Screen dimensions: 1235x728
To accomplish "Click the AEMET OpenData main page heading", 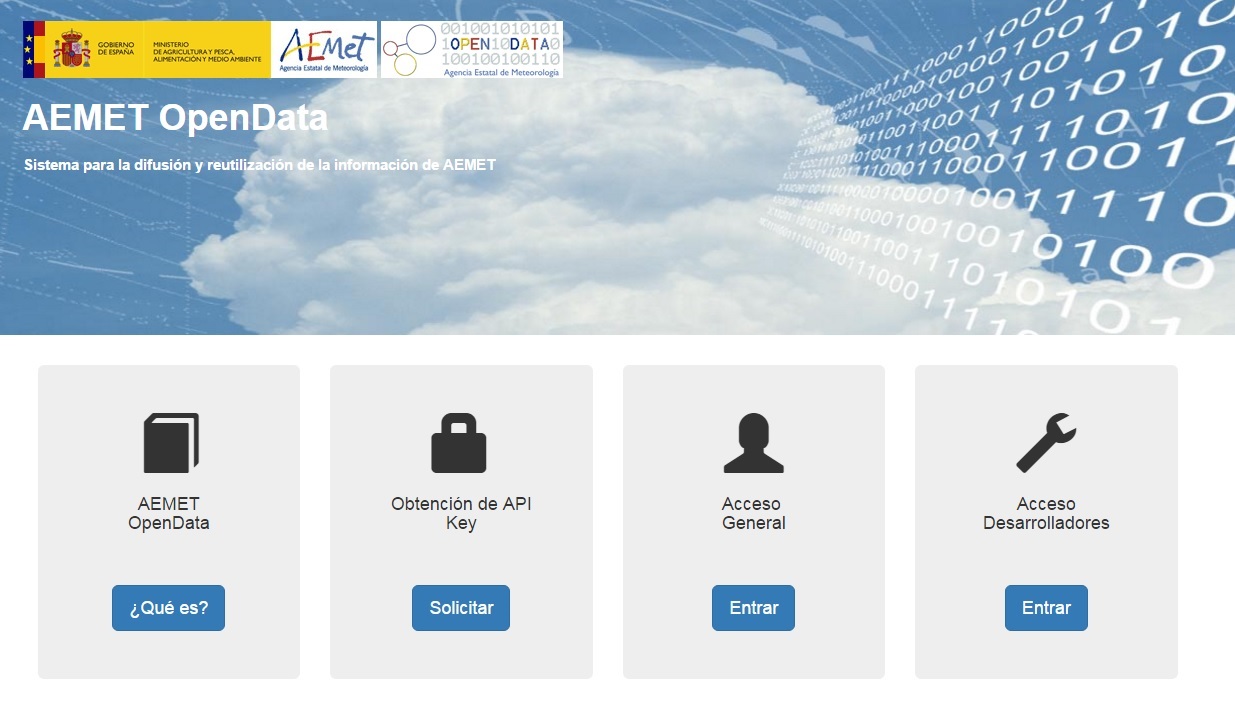I will tap(175, 118).
